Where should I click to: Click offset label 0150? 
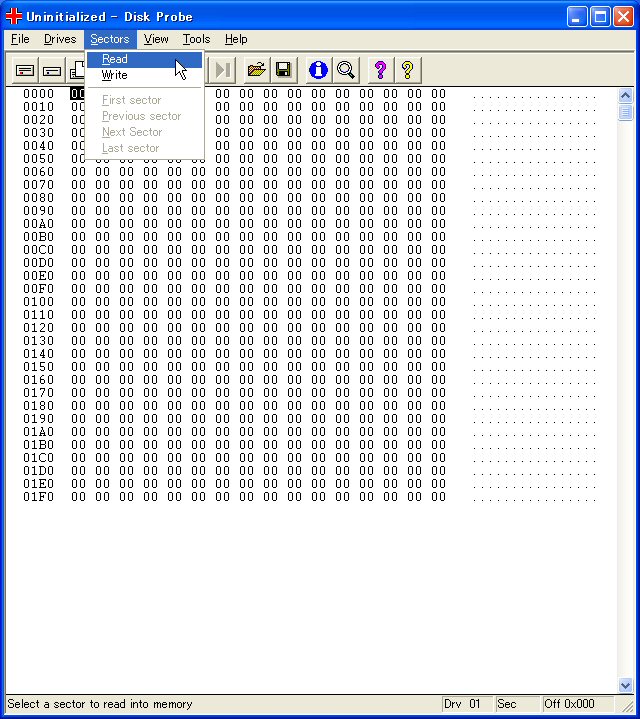click(39, 367)
